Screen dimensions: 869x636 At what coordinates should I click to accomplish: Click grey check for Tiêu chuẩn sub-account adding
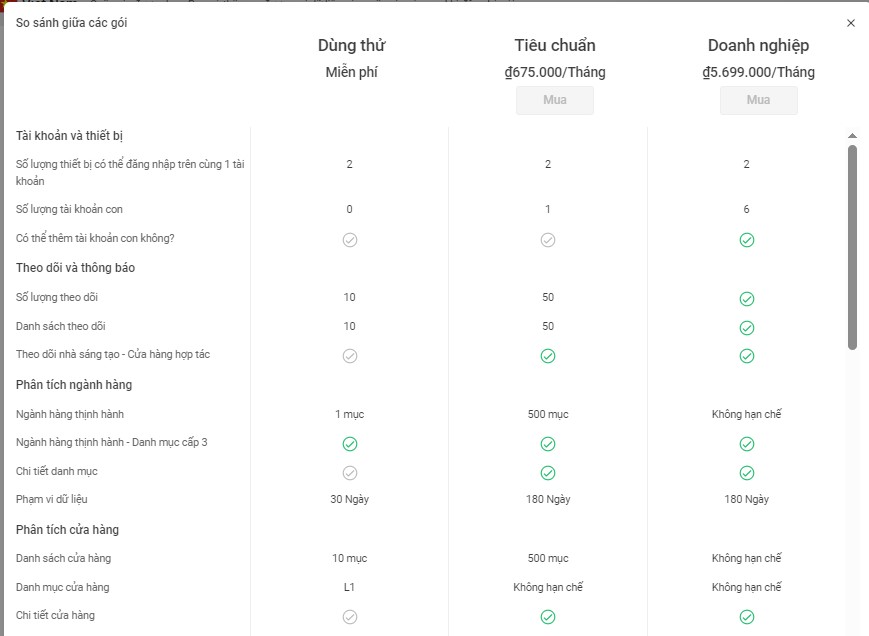[x=547, y=240]
